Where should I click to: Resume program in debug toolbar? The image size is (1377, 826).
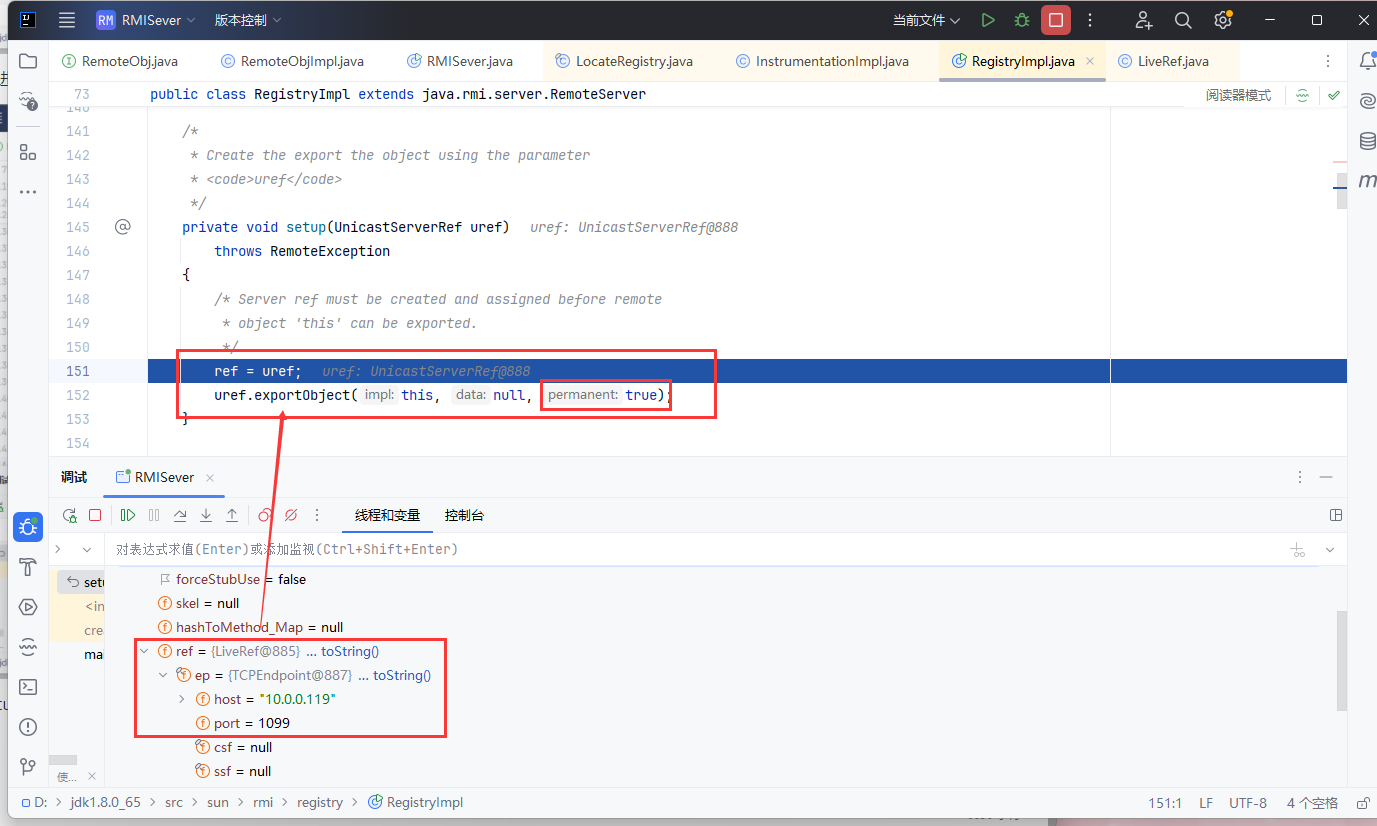point(128,515)
